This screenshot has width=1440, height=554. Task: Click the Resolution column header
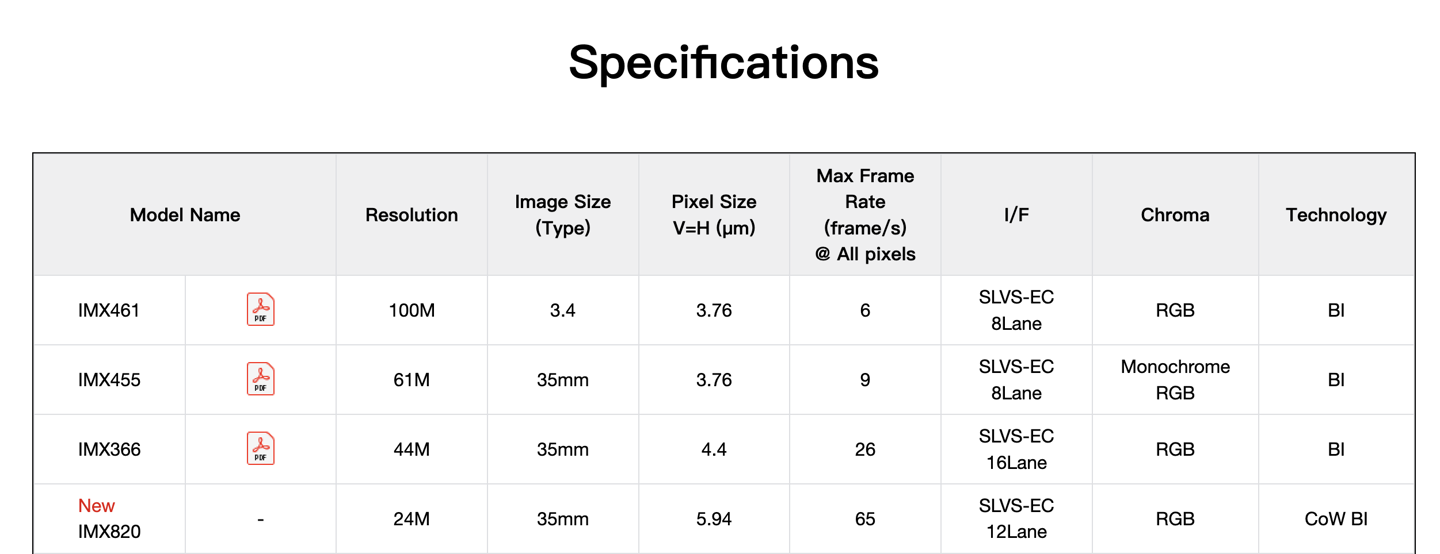[x=412, y=215]
